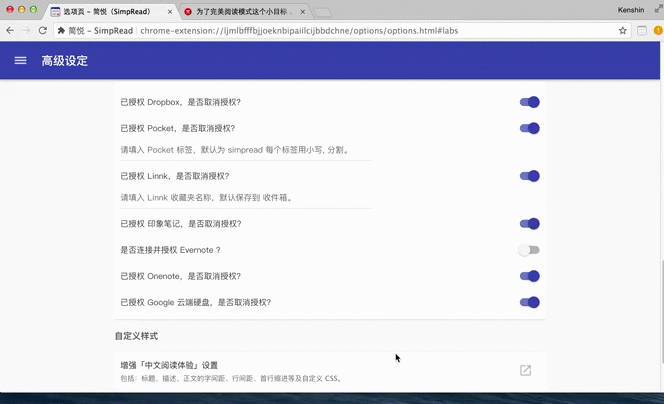This screenshot has height=404, width=664.
Task: Toggle the Onenote authorization switch
Action: click(x=529, y=276)
